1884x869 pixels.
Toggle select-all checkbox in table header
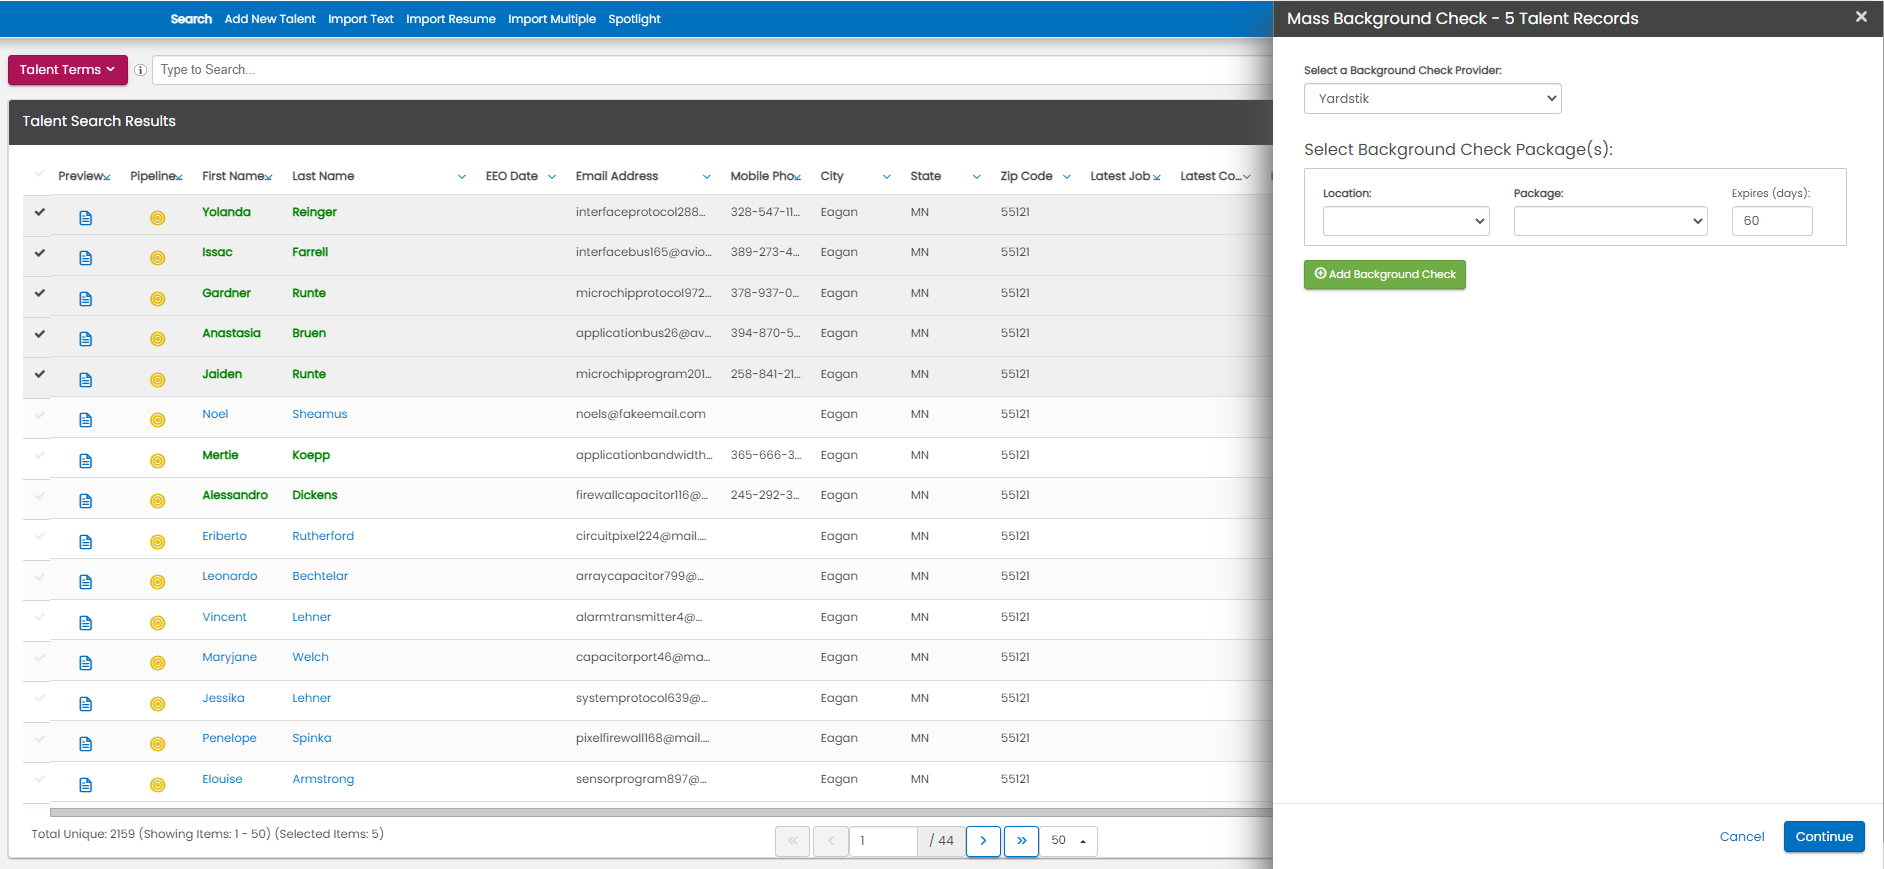coord(40,174)
